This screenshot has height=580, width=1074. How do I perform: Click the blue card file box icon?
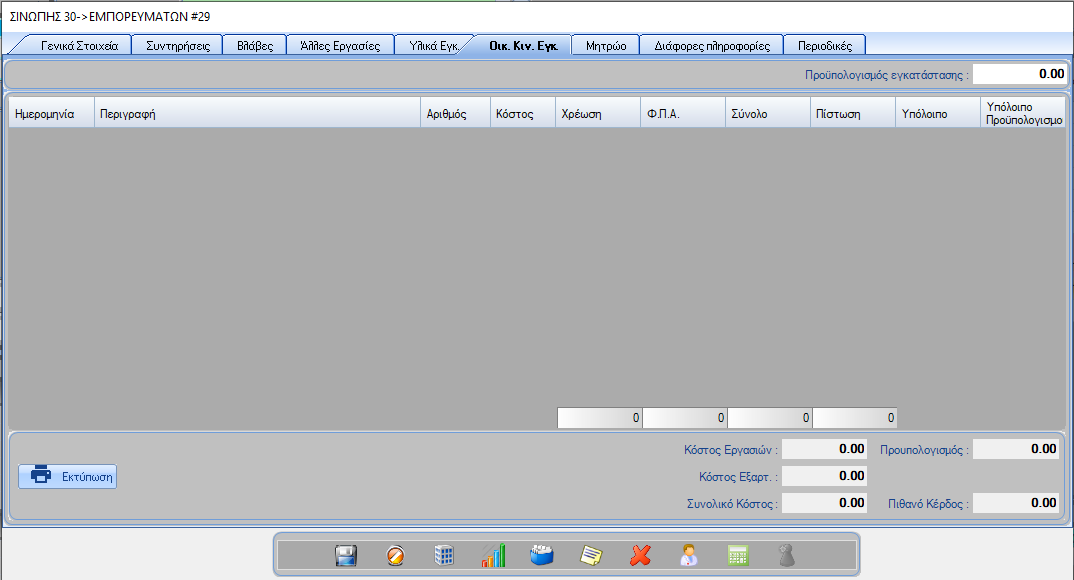coord(542,556)
